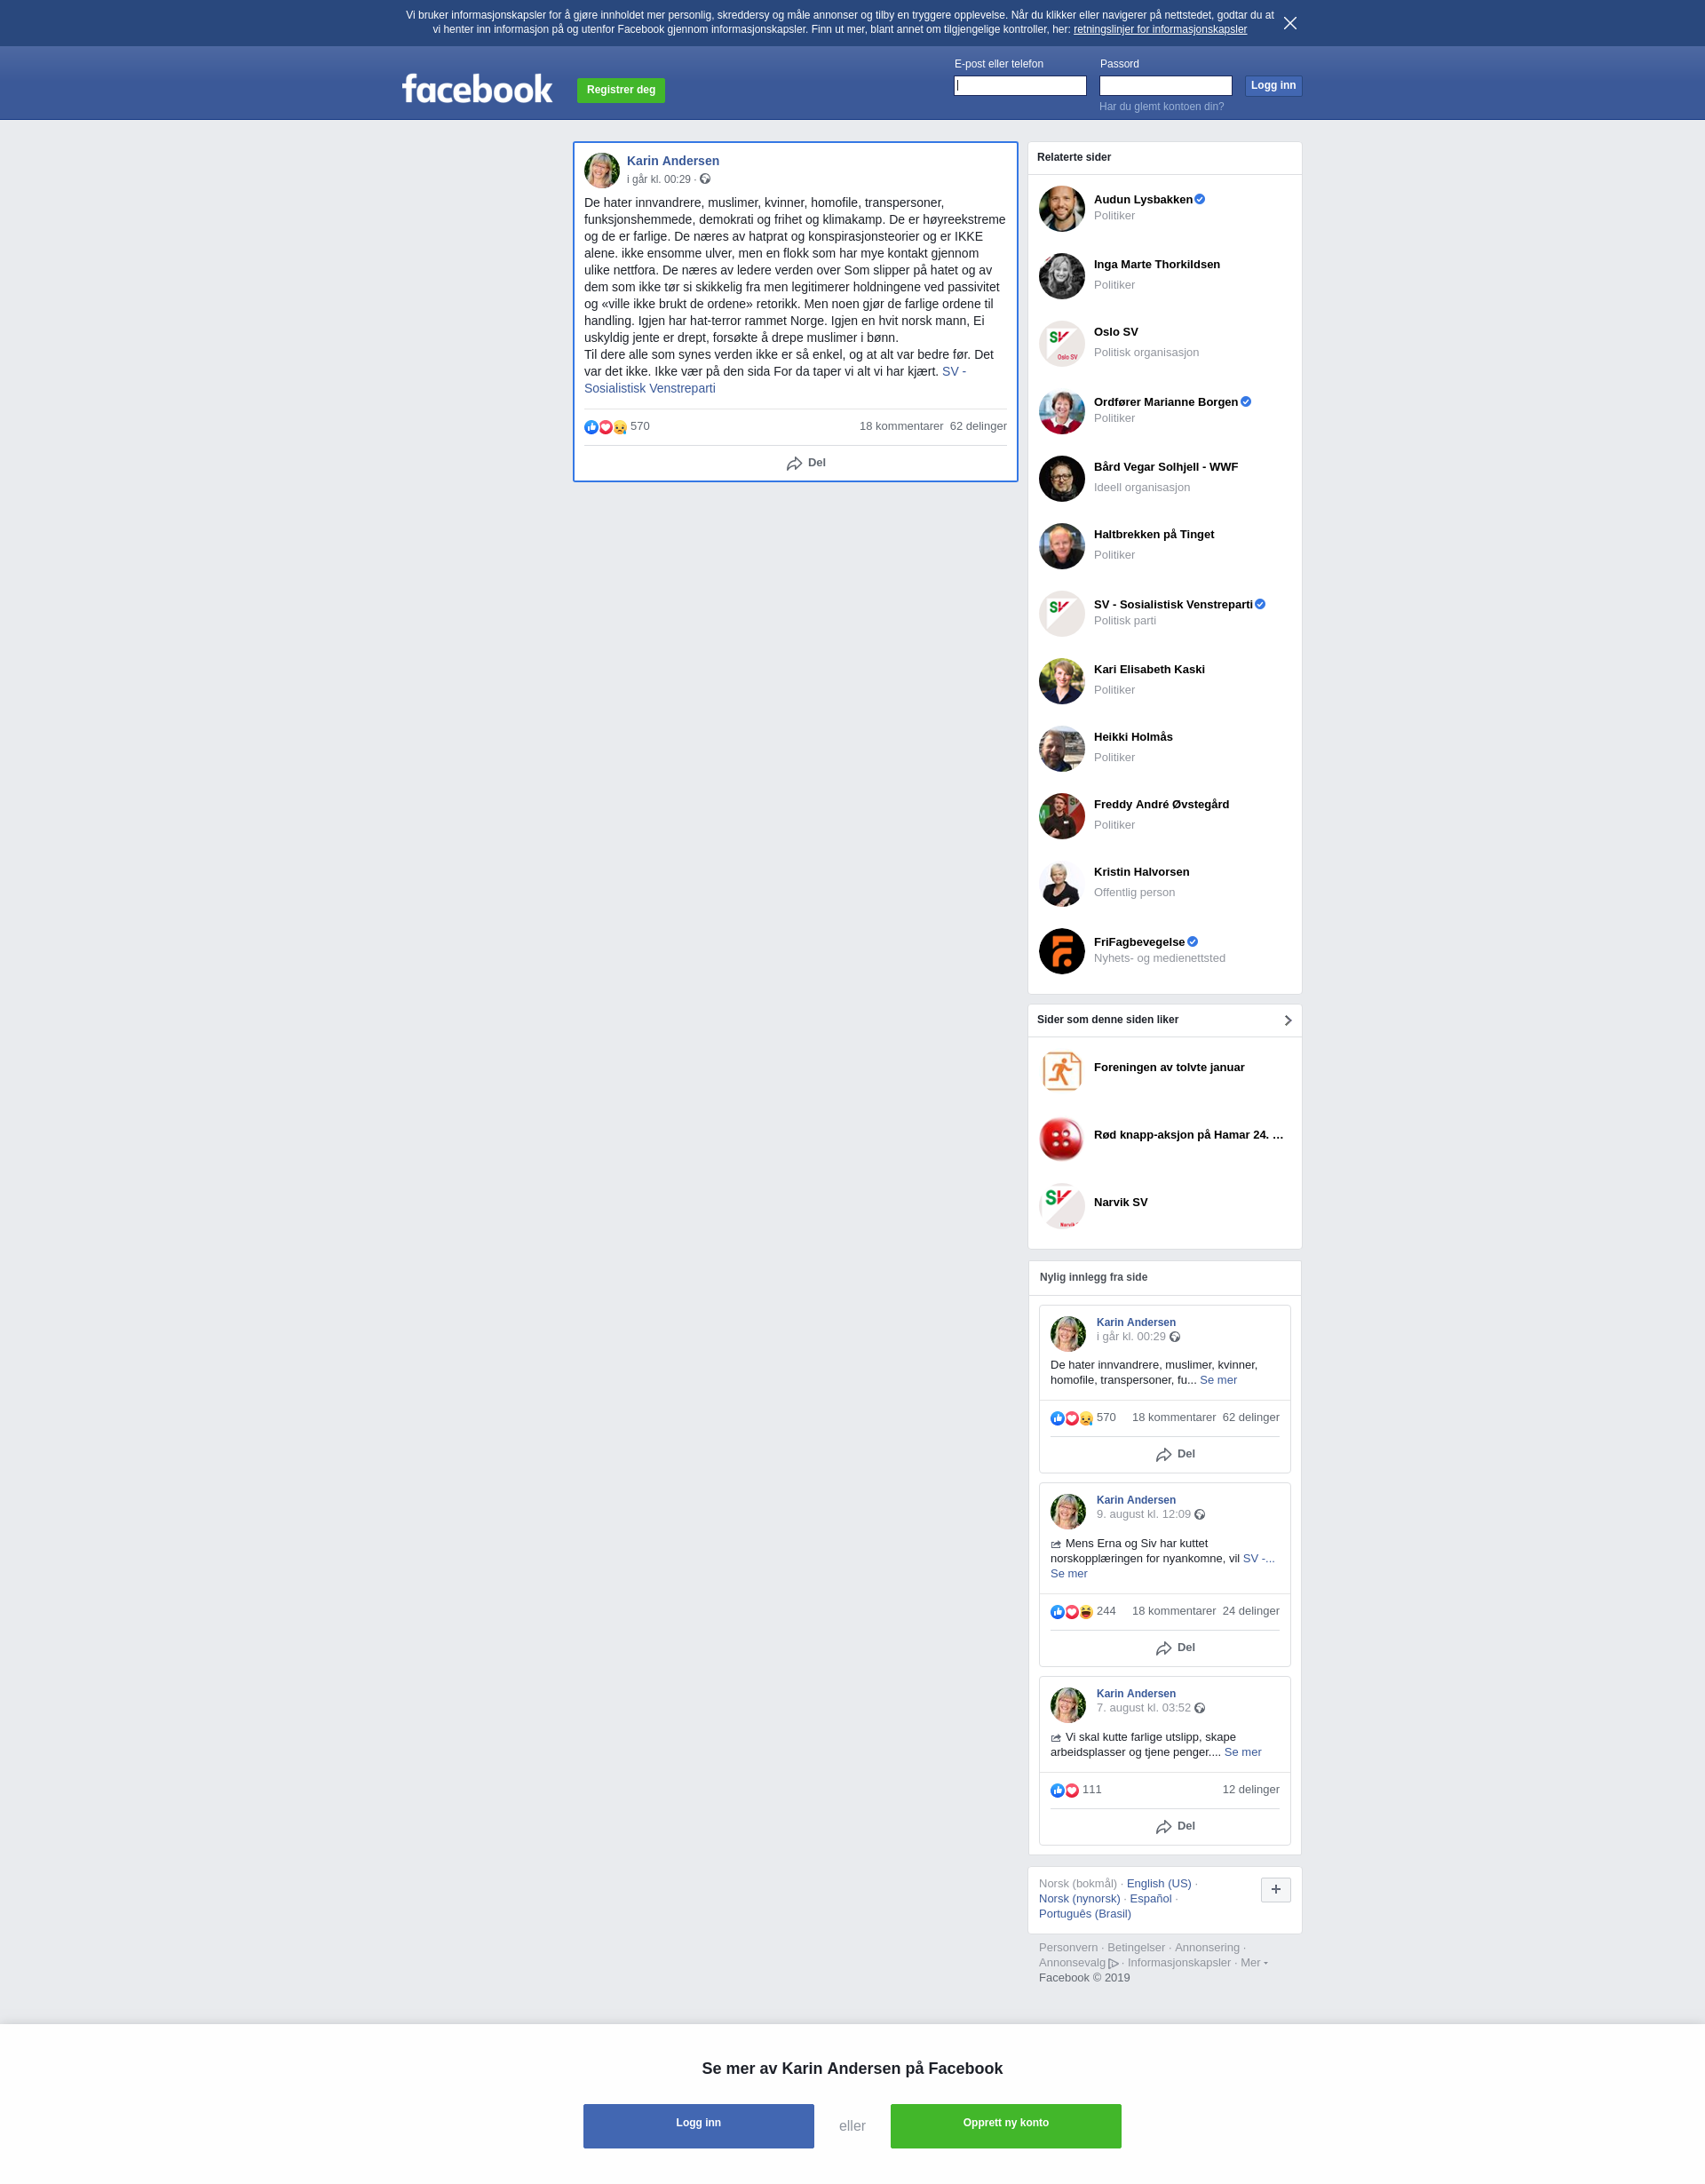Click the Facebook logo in the header
This screenshot has height=2184, width=1705.
coord(477,89)
